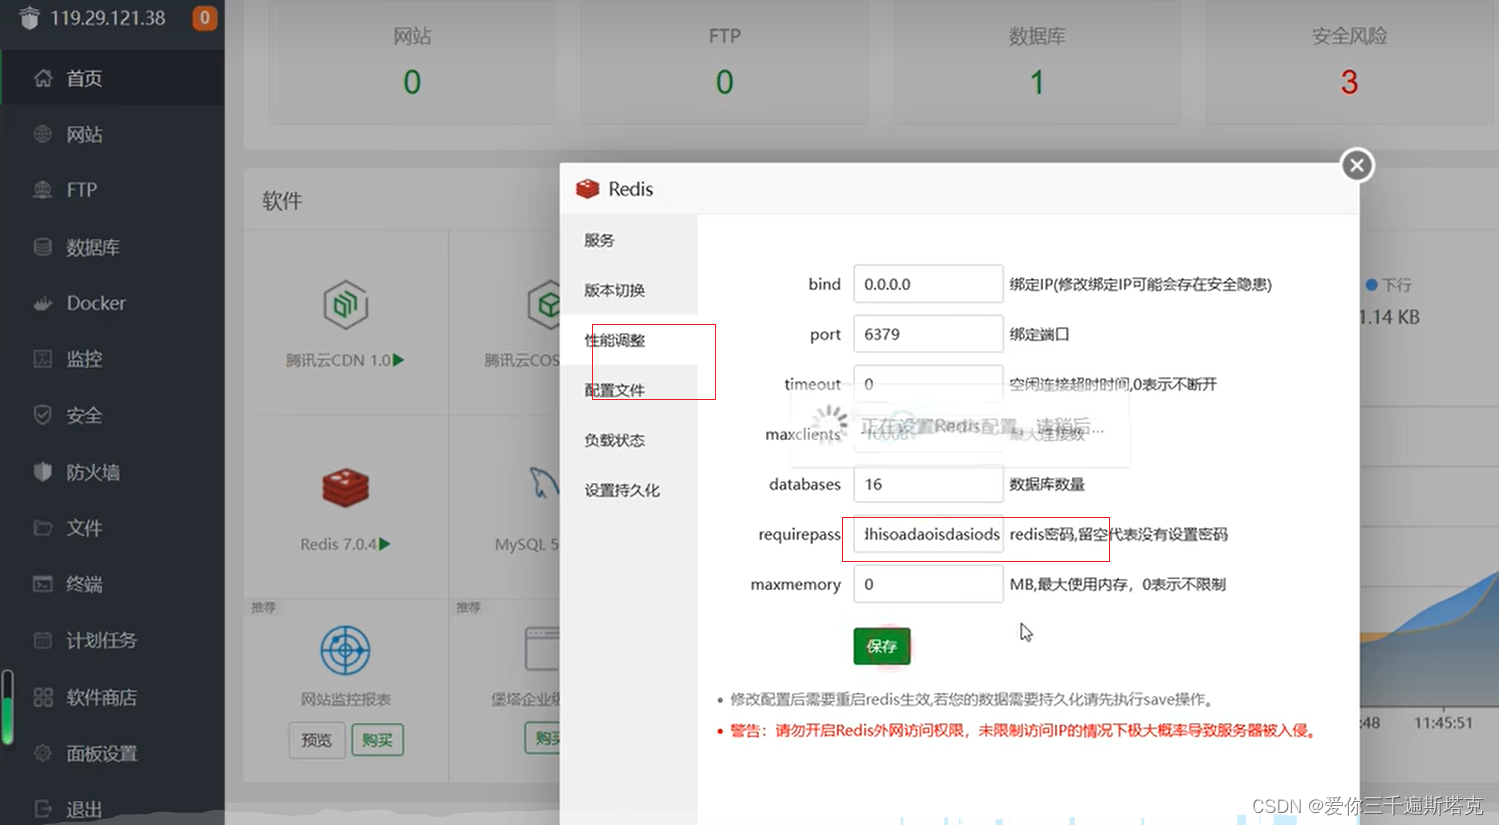Open the 配置文件 tab

(x=628, y=390)
